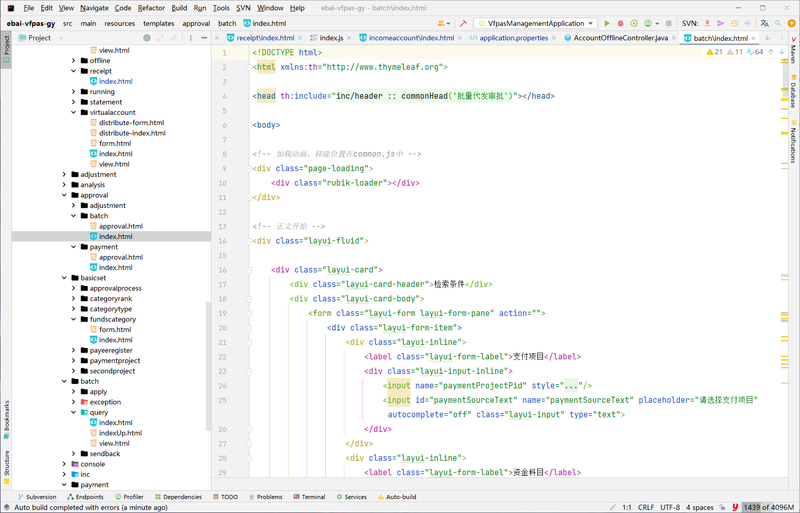
Task: Expand the console folder in tree
Action: pos(64,464)
